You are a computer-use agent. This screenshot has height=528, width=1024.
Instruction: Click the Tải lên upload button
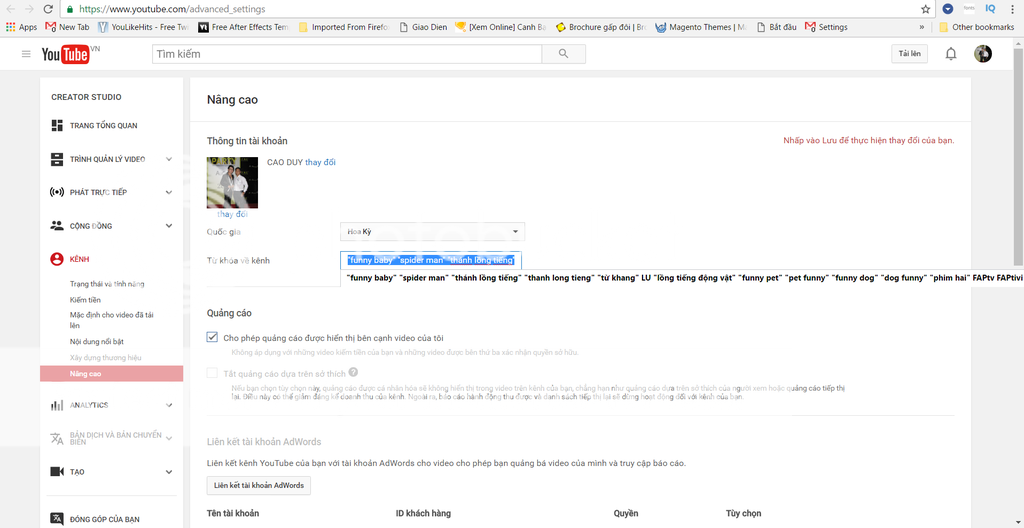[x=910, y=54]
